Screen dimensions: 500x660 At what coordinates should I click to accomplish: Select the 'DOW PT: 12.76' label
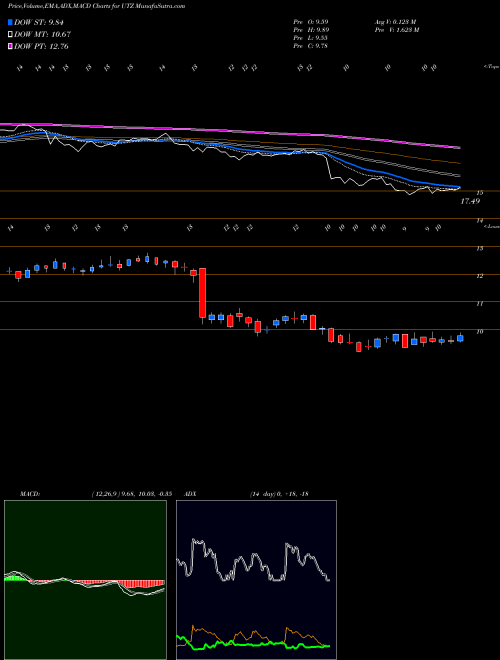coord(41,46)
